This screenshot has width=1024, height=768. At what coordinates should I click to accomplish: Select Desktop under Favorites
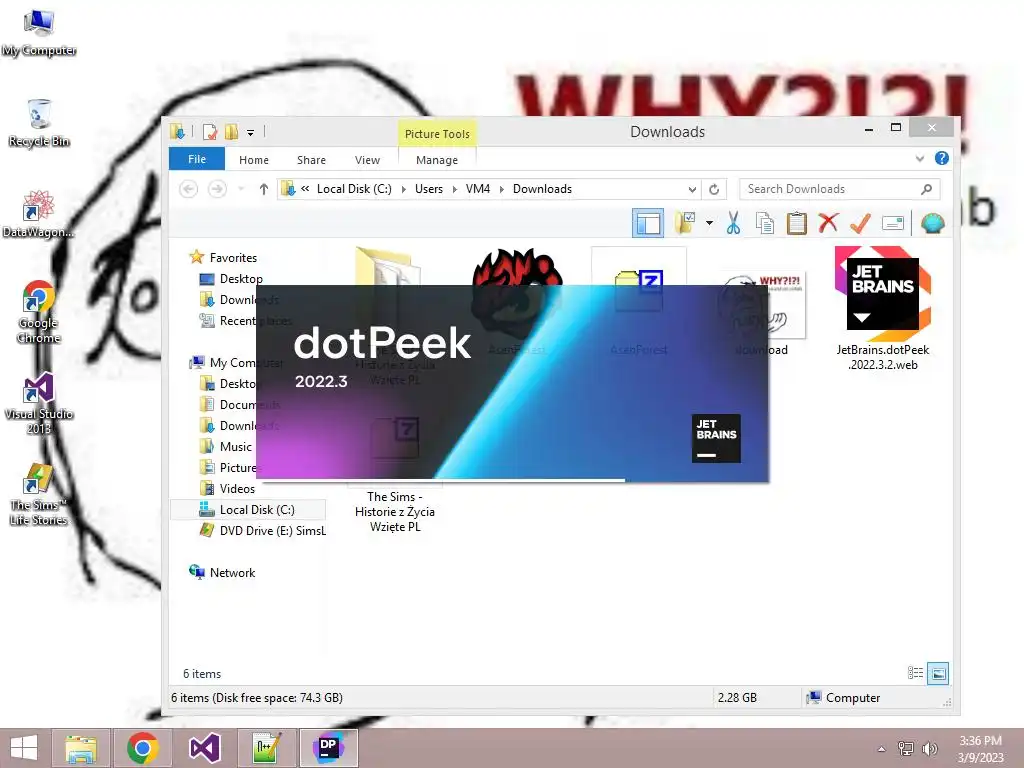point(240,278)
